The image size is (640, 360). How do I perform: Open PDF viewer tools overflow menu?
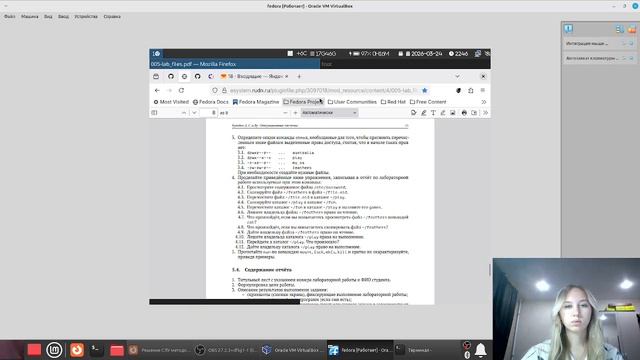(485, 113)
